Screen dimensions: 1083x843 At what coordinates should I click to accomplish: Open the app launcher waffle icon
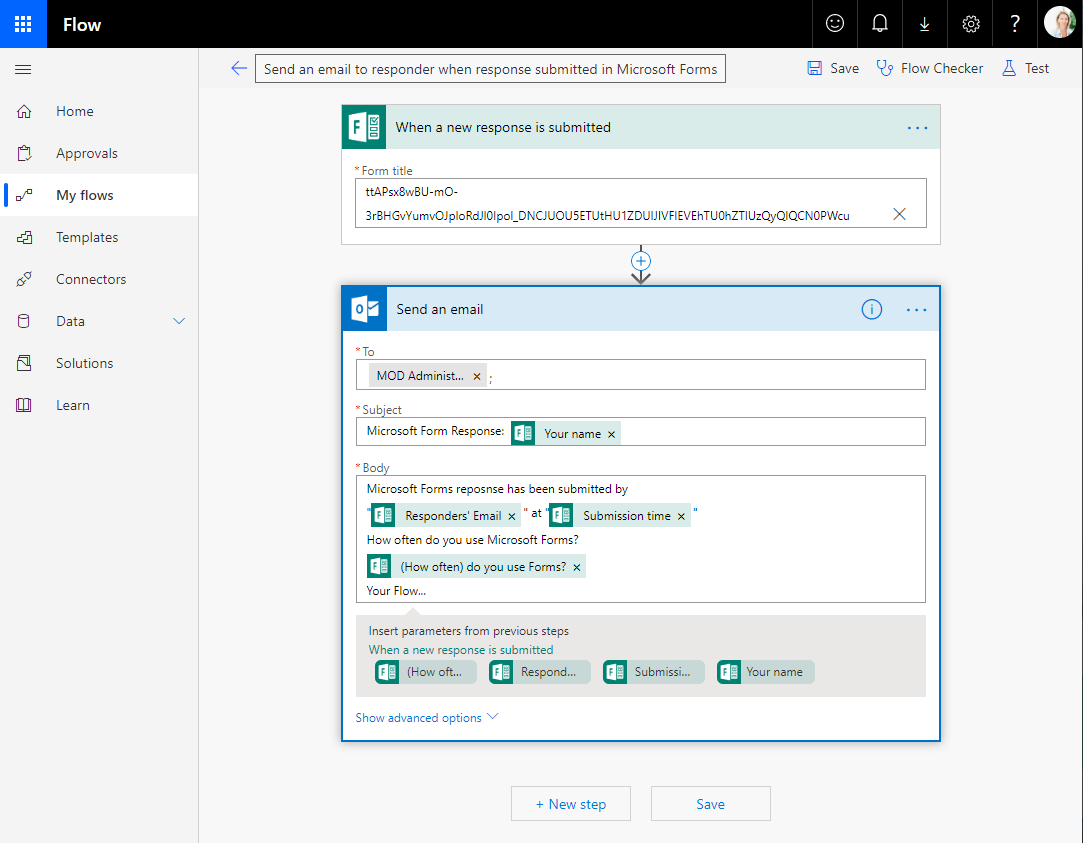24,24
